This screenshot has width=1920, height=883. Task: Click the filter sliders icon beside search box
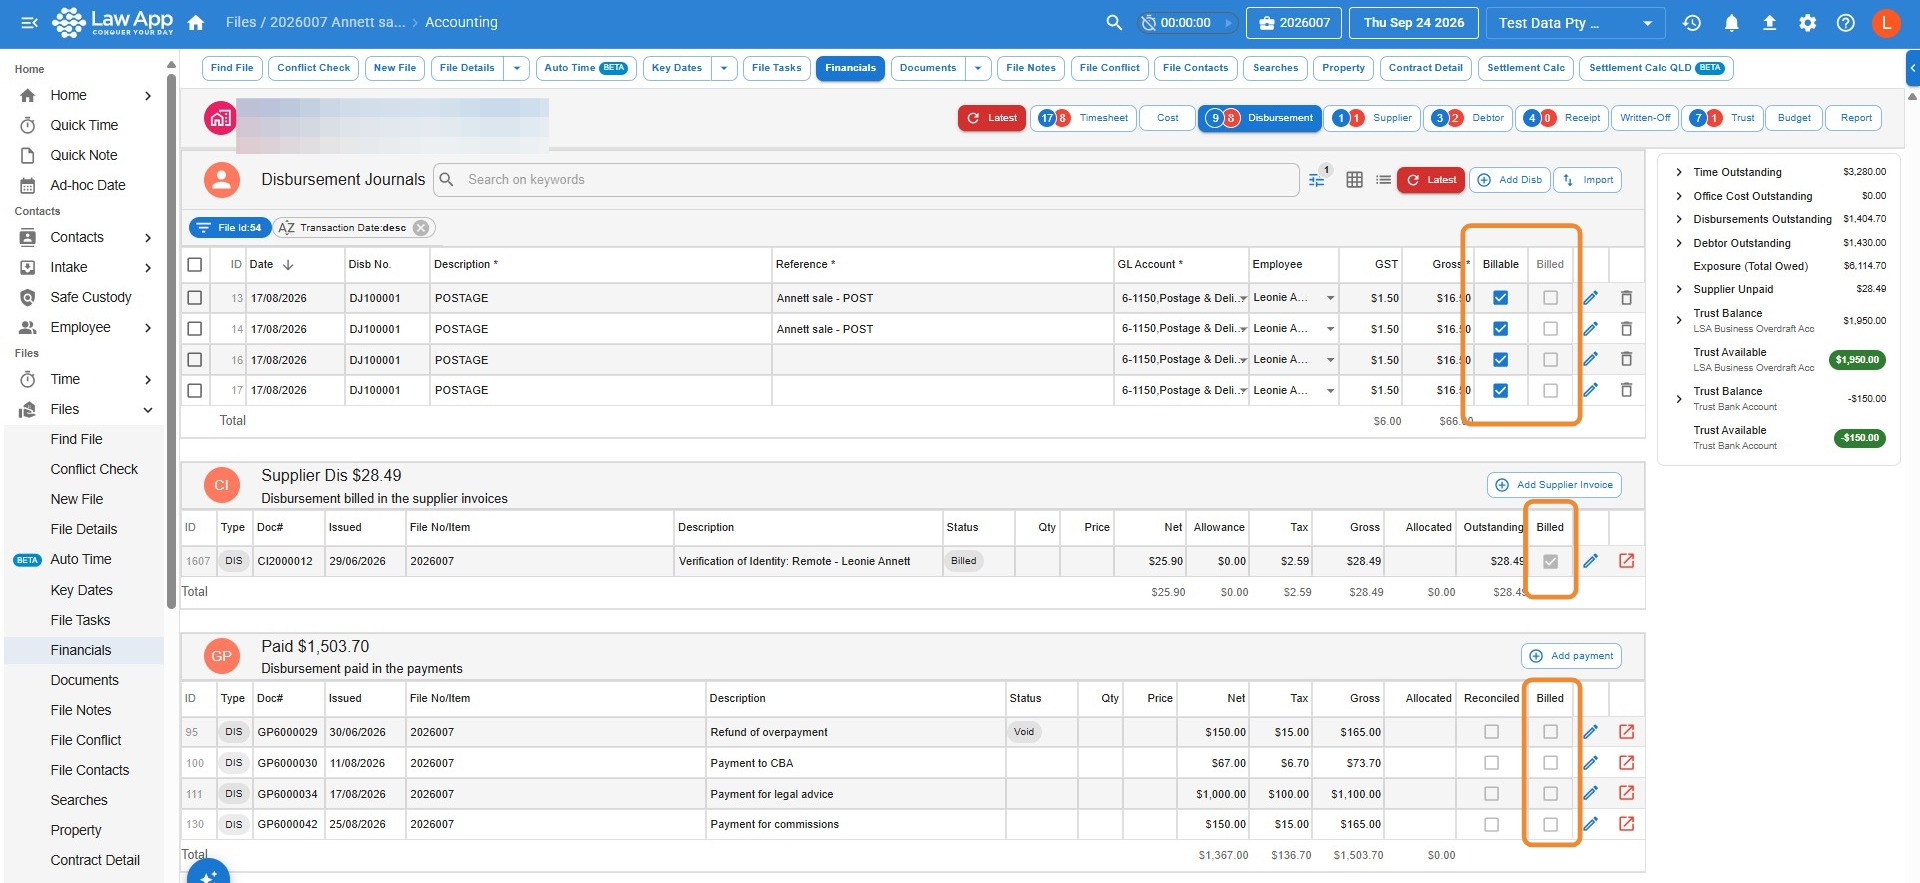coord(1317,180)
